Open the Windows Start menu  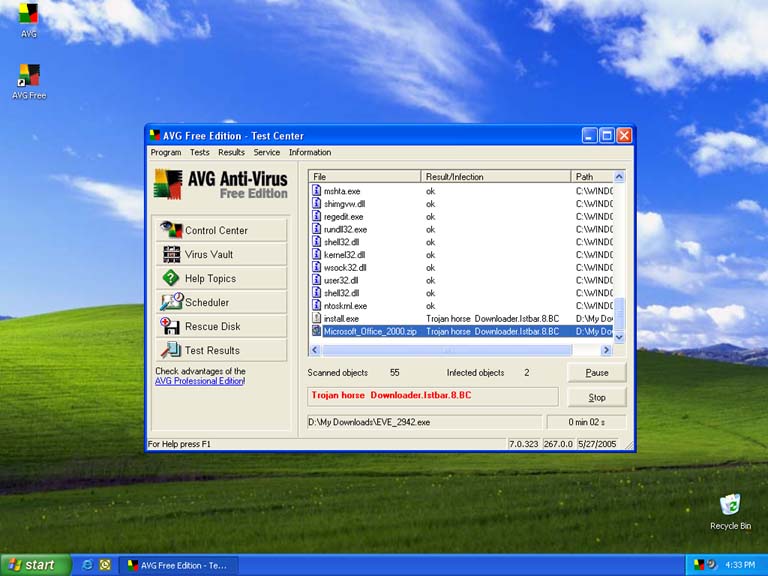(x=35, y=565)
